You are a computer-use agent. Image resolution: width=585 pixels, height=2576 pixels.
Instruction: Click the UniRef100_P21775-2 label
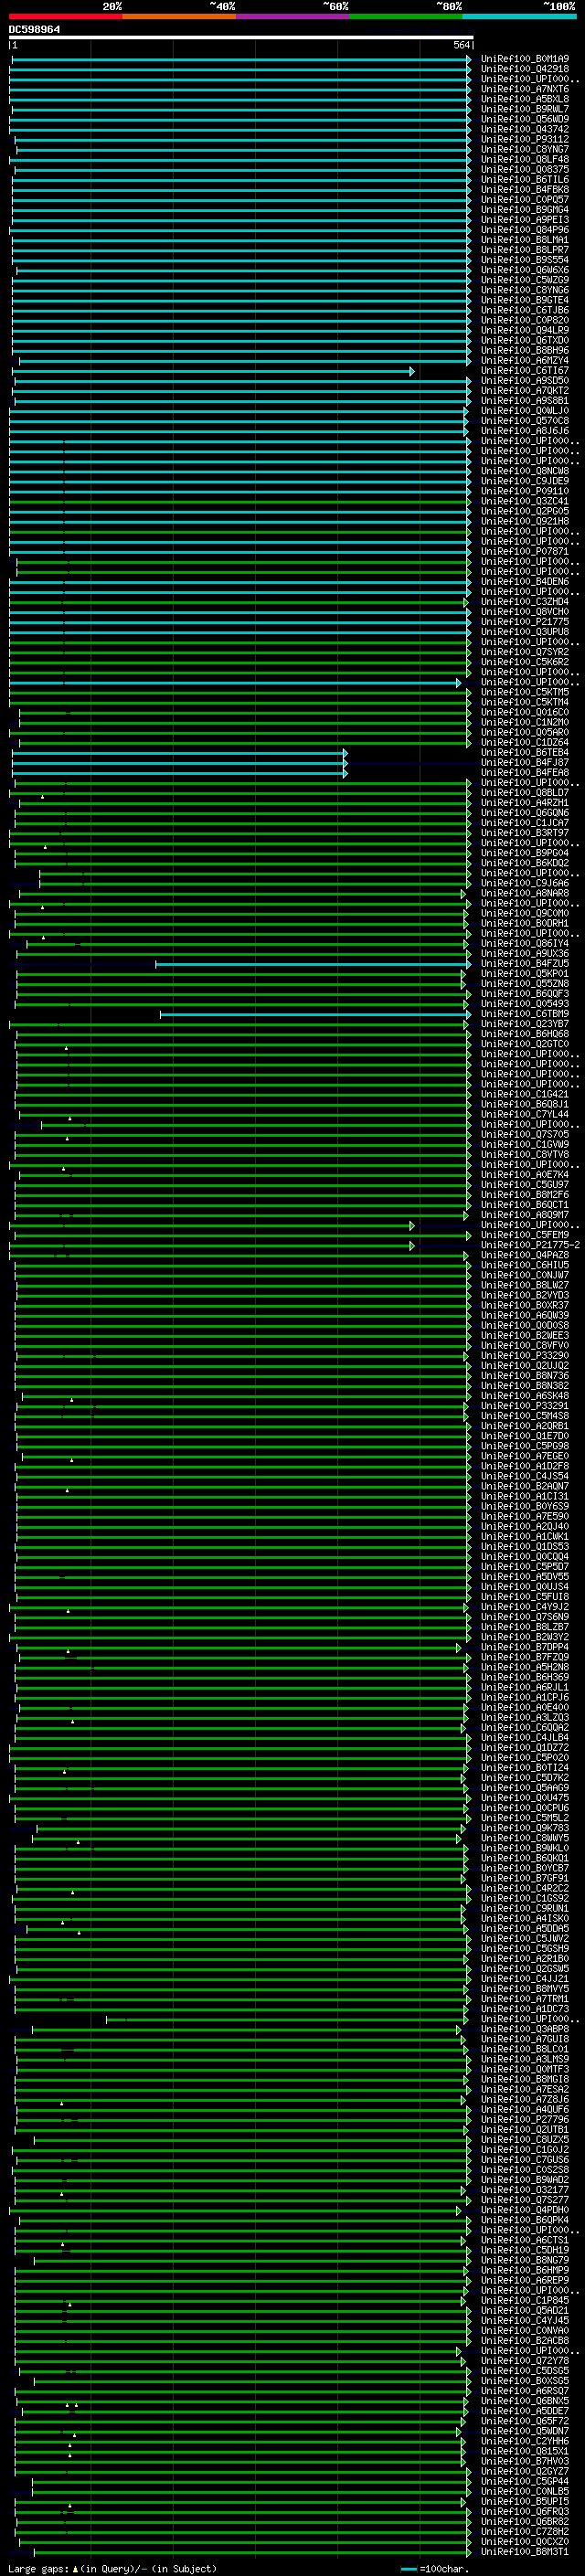[x=530, y=1245]
